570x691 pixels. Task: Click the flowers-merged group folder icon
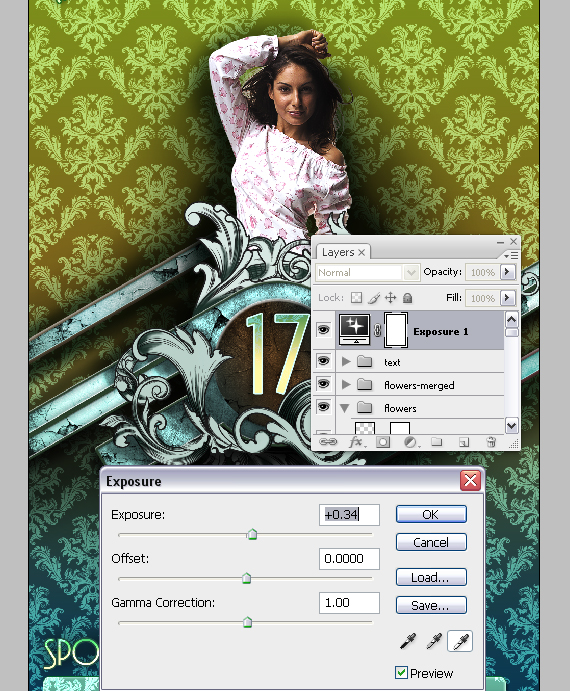coord(364,385)
